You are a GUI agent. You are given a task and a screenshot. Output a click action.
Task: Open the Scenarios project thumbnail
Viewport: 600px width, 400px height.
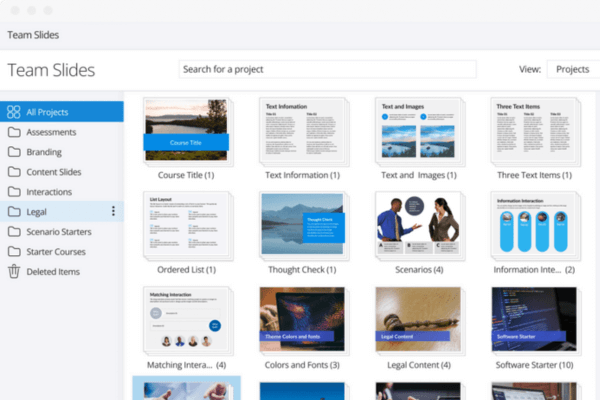click(420, 226)
